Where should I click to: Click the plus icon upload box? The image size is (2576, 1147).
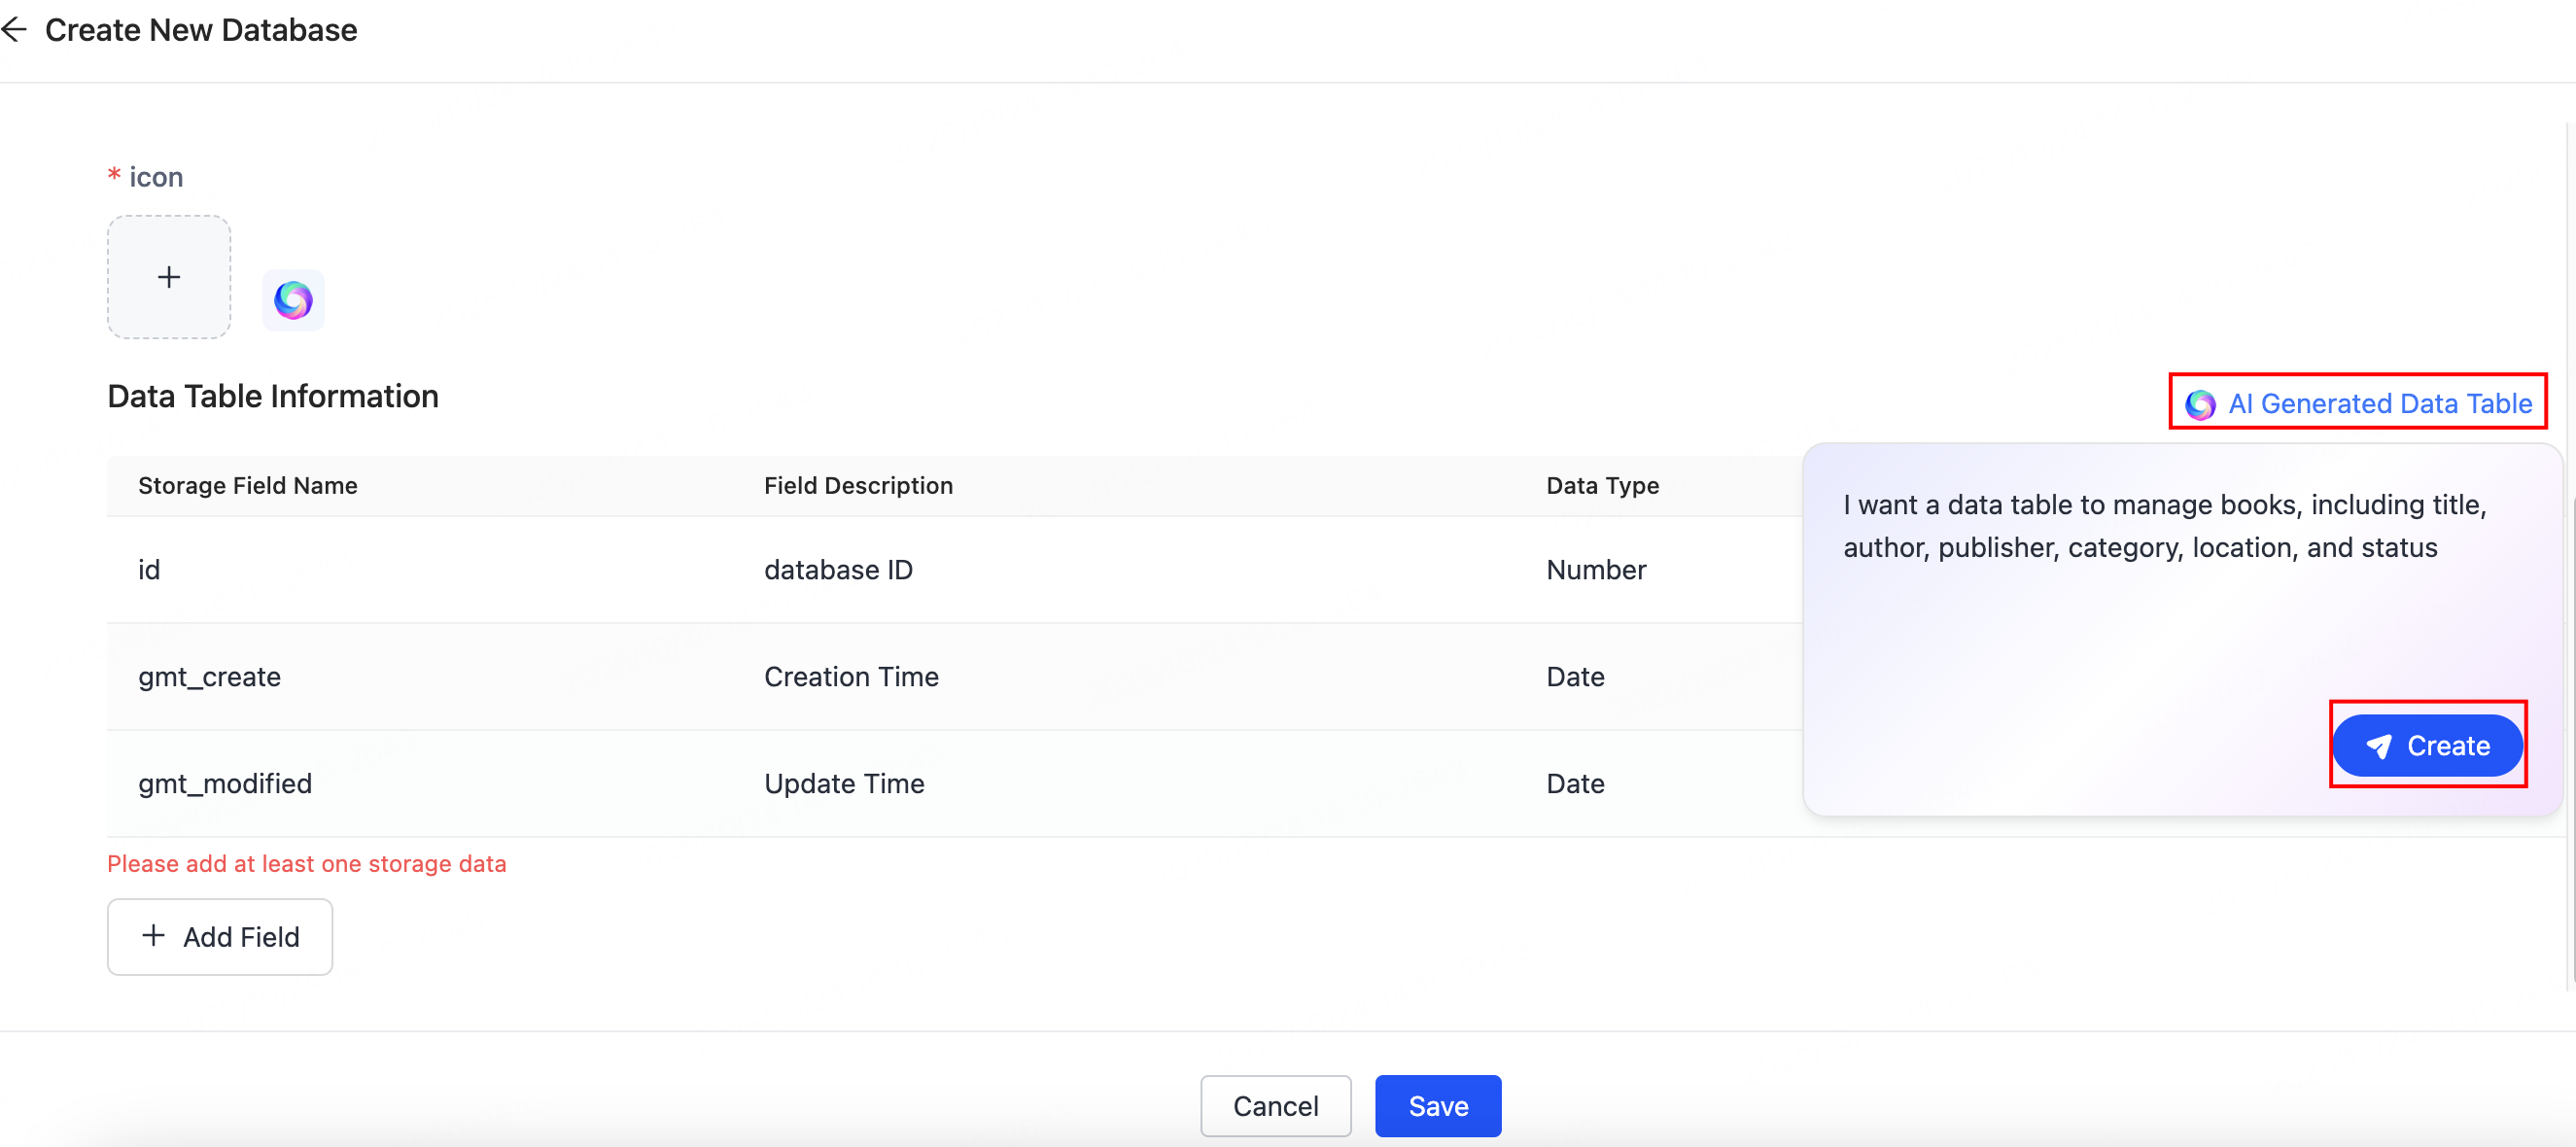pyautogui.click(x=169, y=277)
